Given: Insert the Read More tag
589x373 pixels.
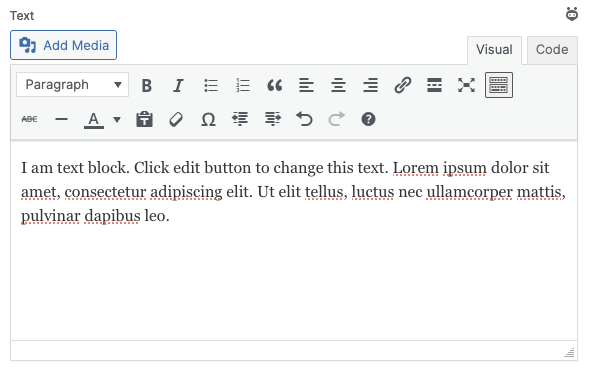Looking at the screenshot, I should point(435,85).
